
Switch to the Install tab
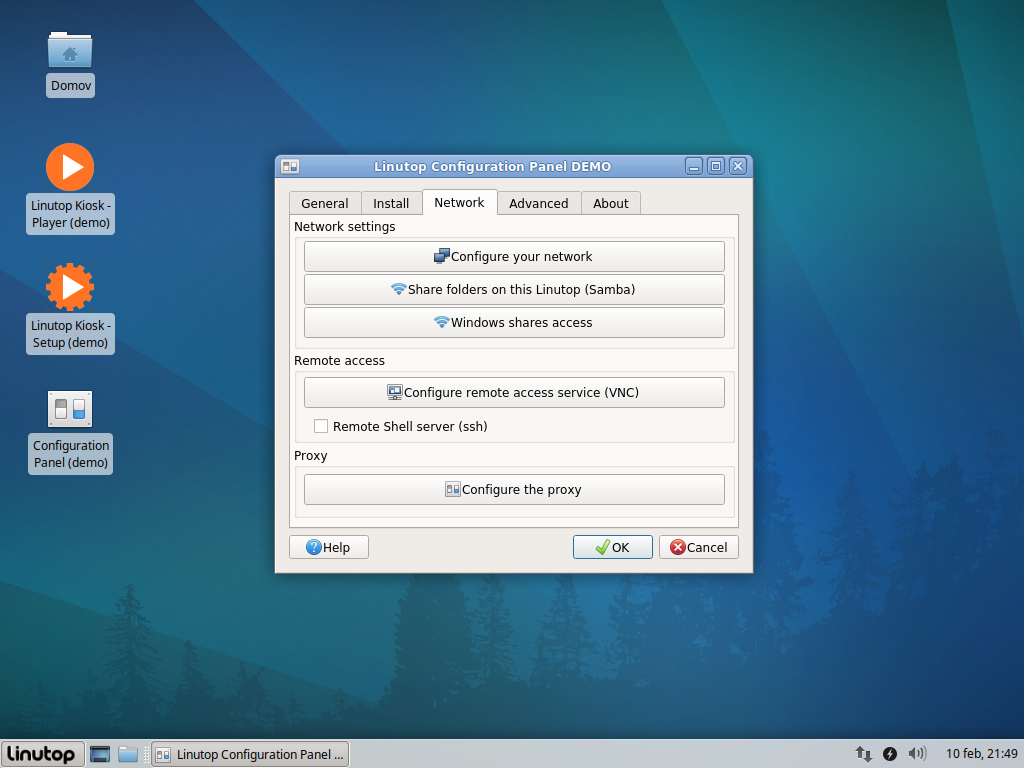coord(391,203)
